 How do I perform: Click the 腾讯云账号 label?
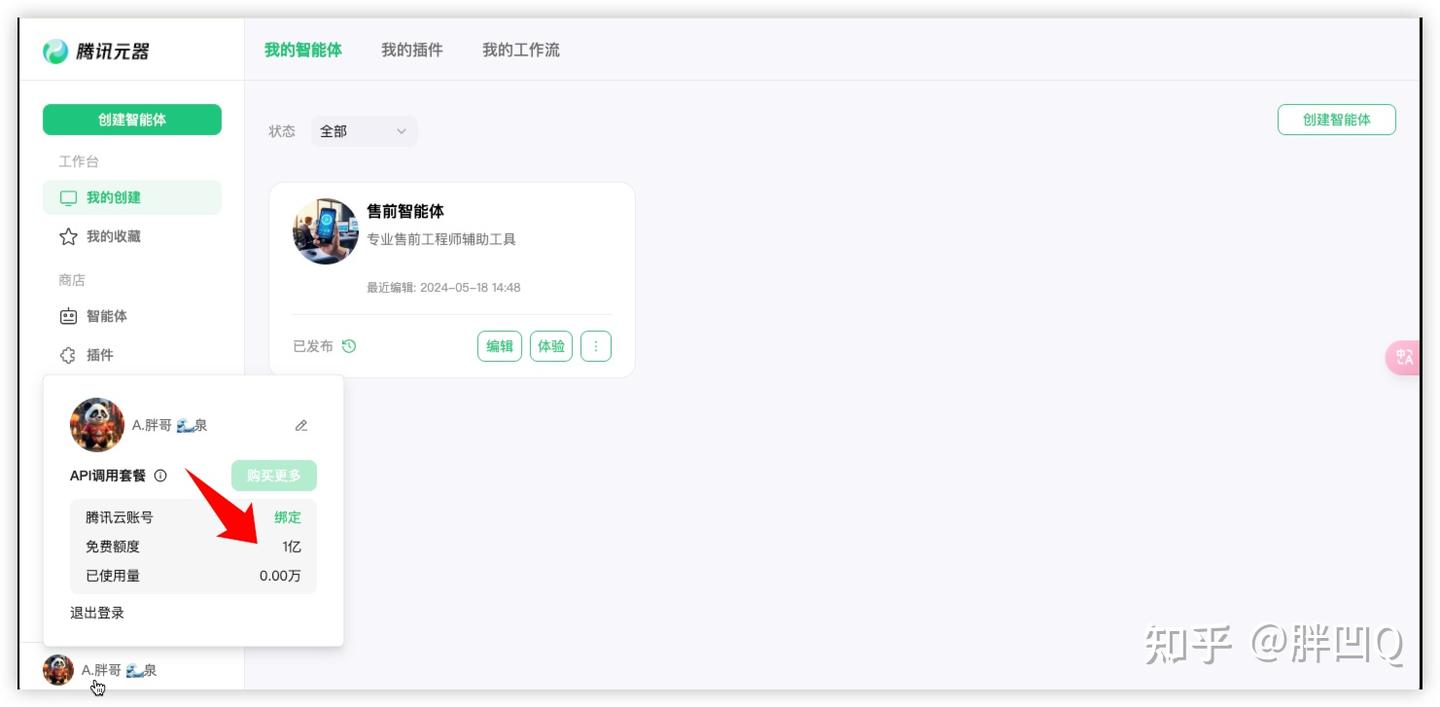click(x=119, y=518)
